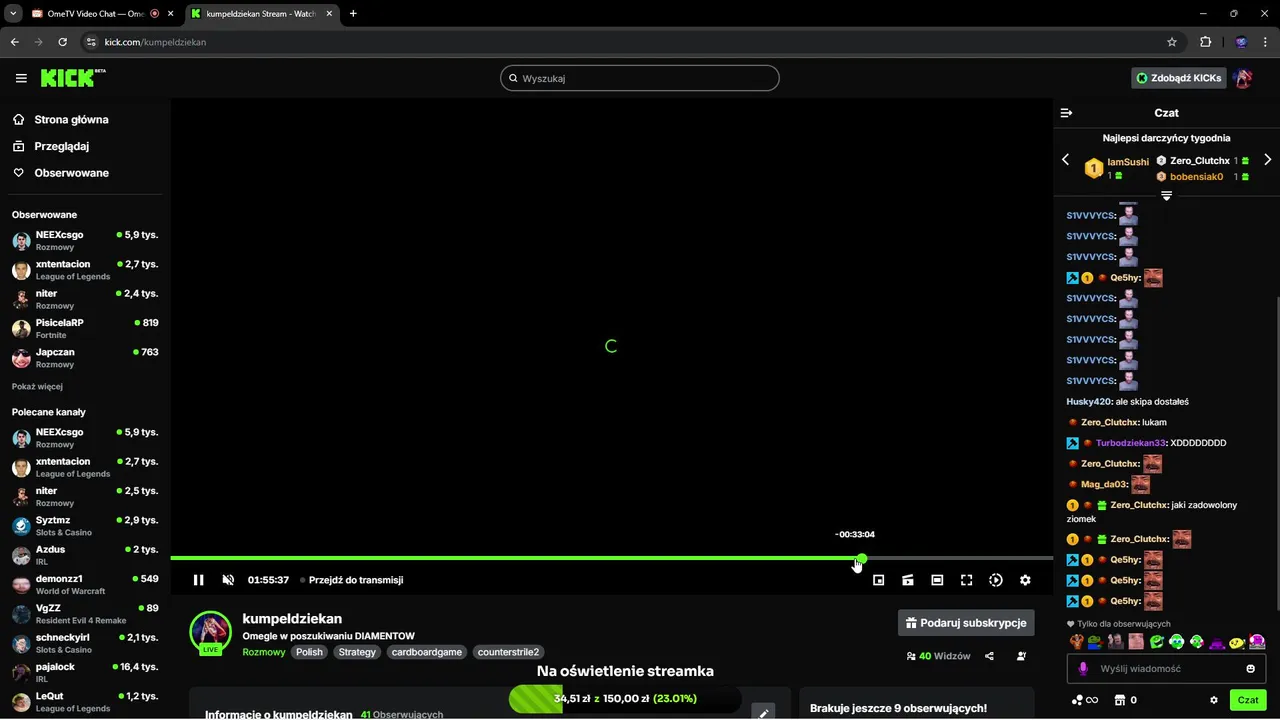Show next top gifters page

click(x=1268, y=160)
